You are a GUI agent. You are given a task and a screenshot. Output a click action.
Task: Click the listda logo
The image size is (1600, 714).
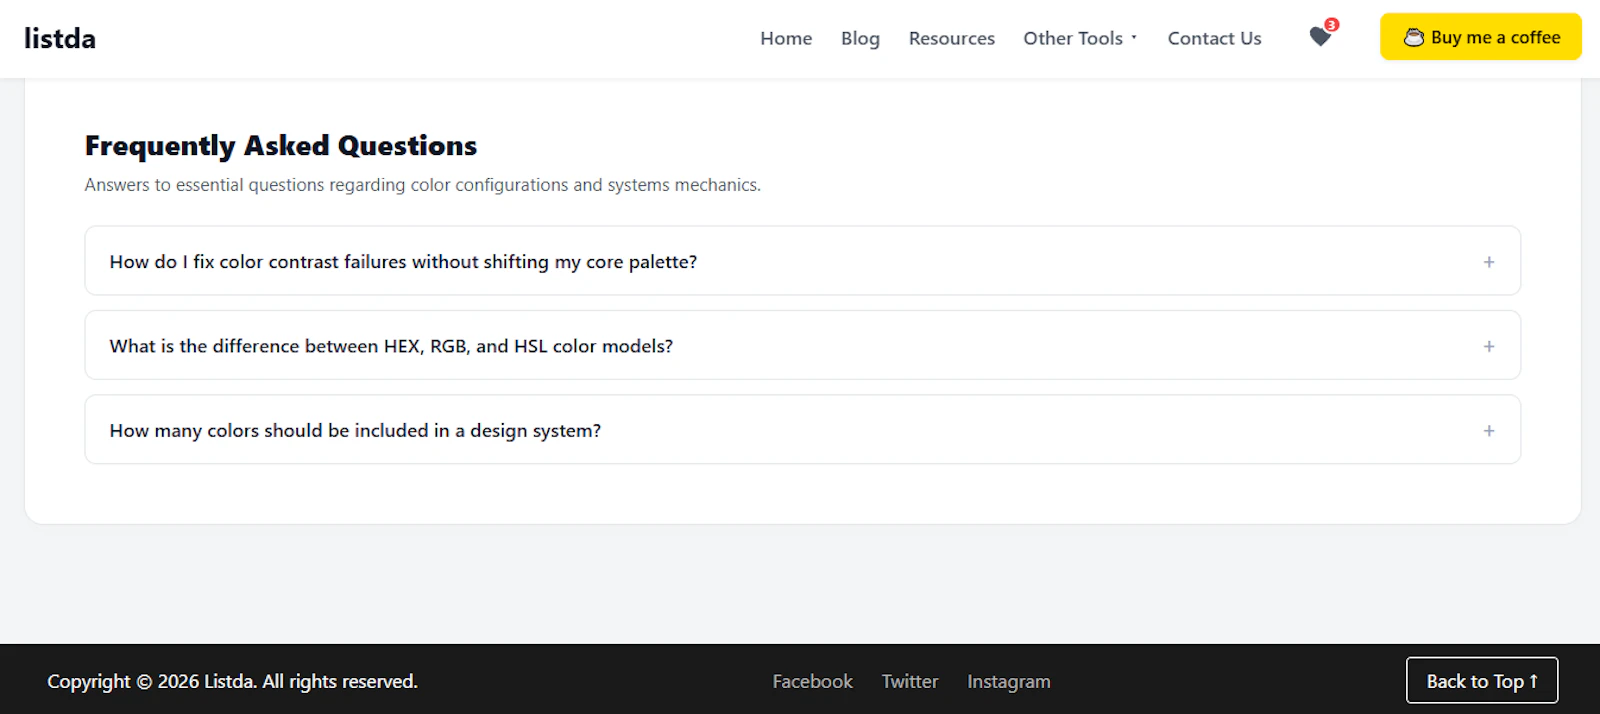pos(60,38)
